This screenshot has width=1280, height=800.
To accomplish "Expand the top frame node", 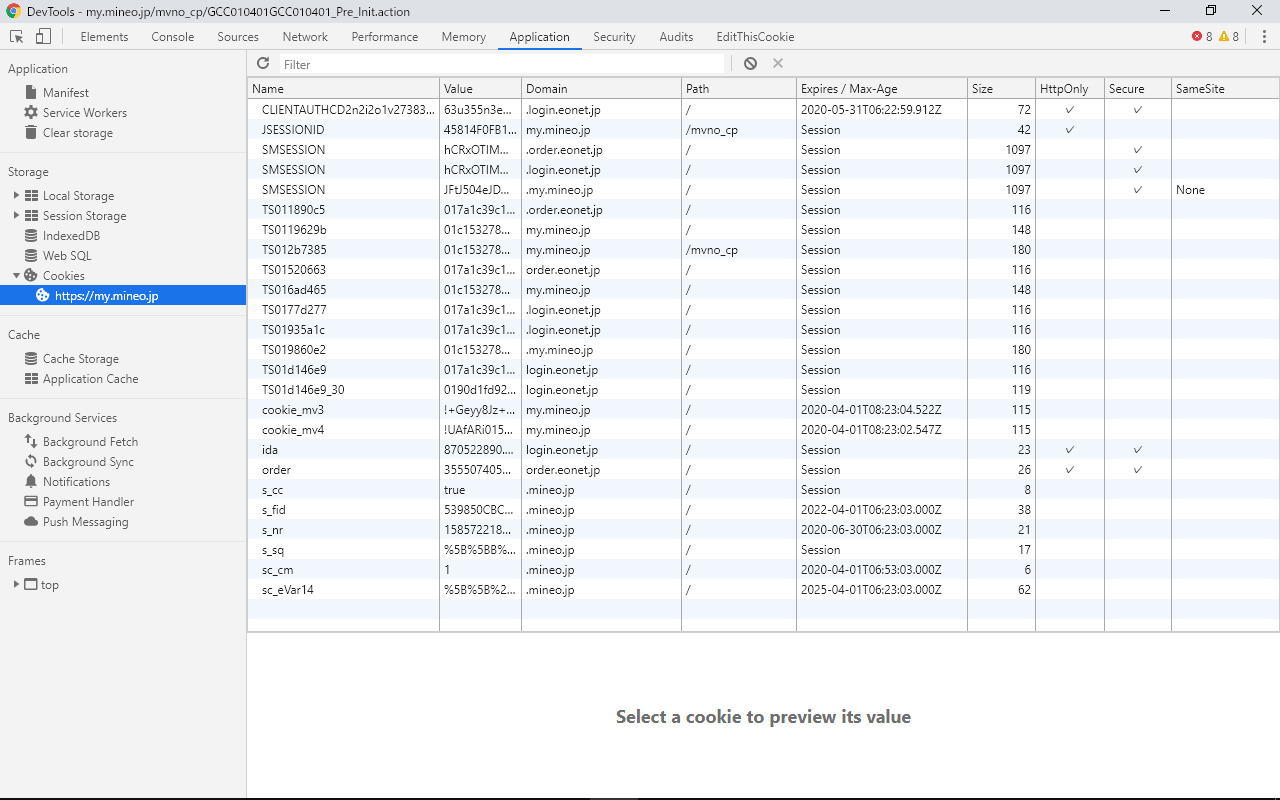I will 16,585.
